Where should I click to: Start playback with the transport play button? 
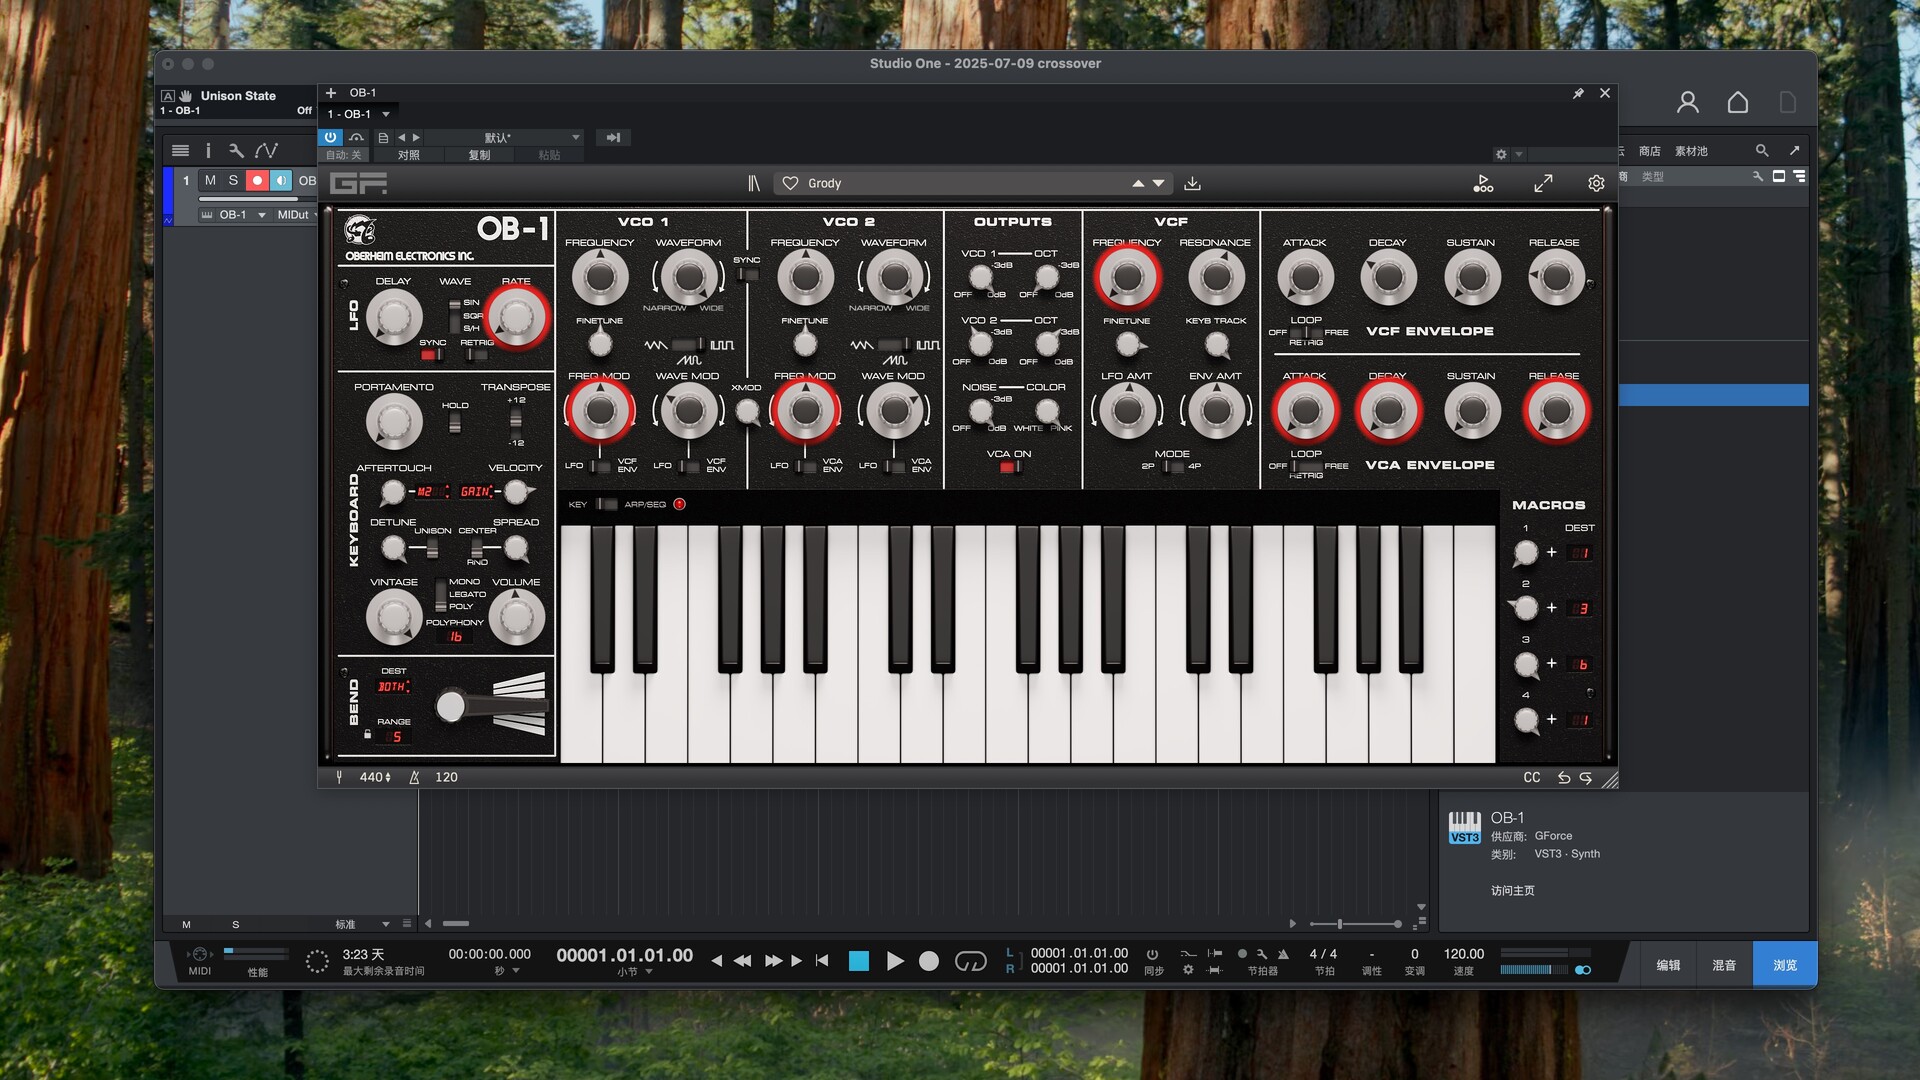point(895,961)
